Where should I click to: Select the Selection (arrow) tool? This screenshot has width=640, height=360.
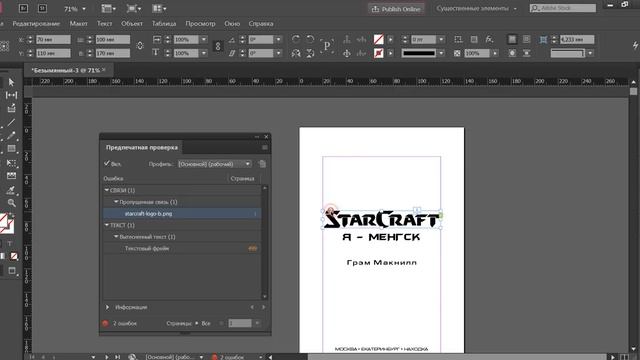tap(11, 82)
